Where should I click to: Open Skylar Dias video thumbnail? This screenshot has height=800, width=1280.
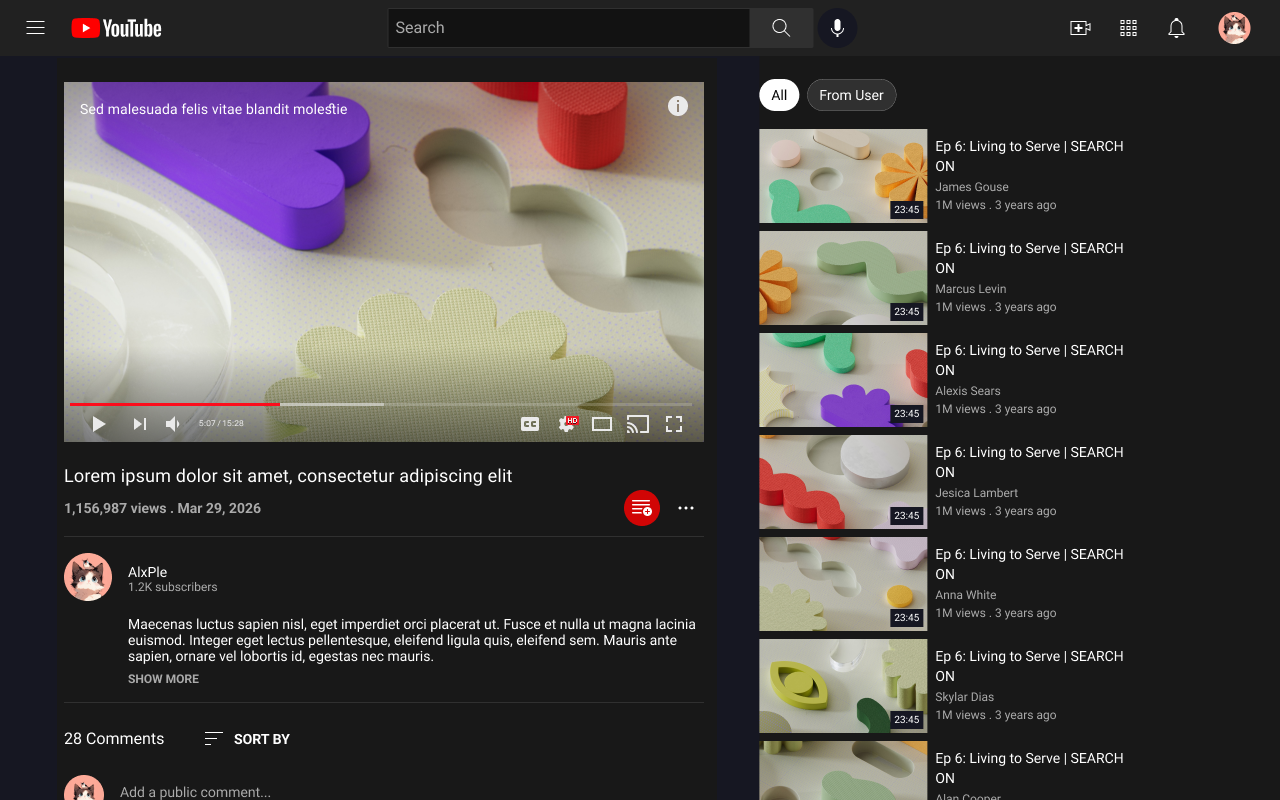pyautogui.click(x=843, y=686)
